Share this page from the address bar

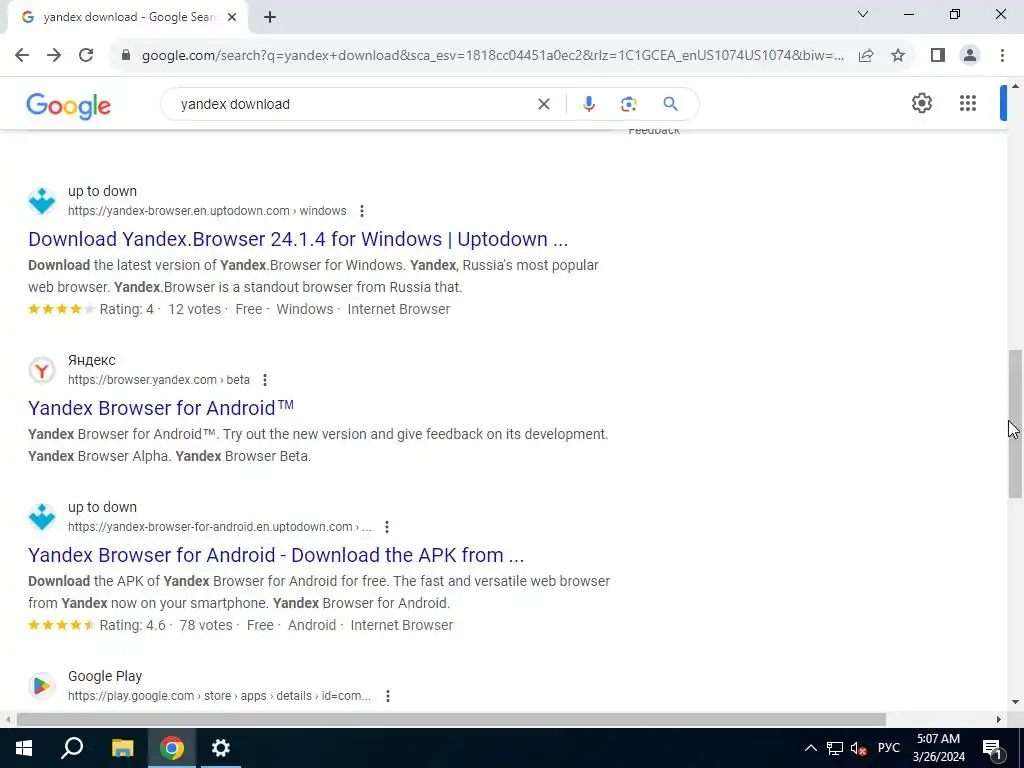866,55
